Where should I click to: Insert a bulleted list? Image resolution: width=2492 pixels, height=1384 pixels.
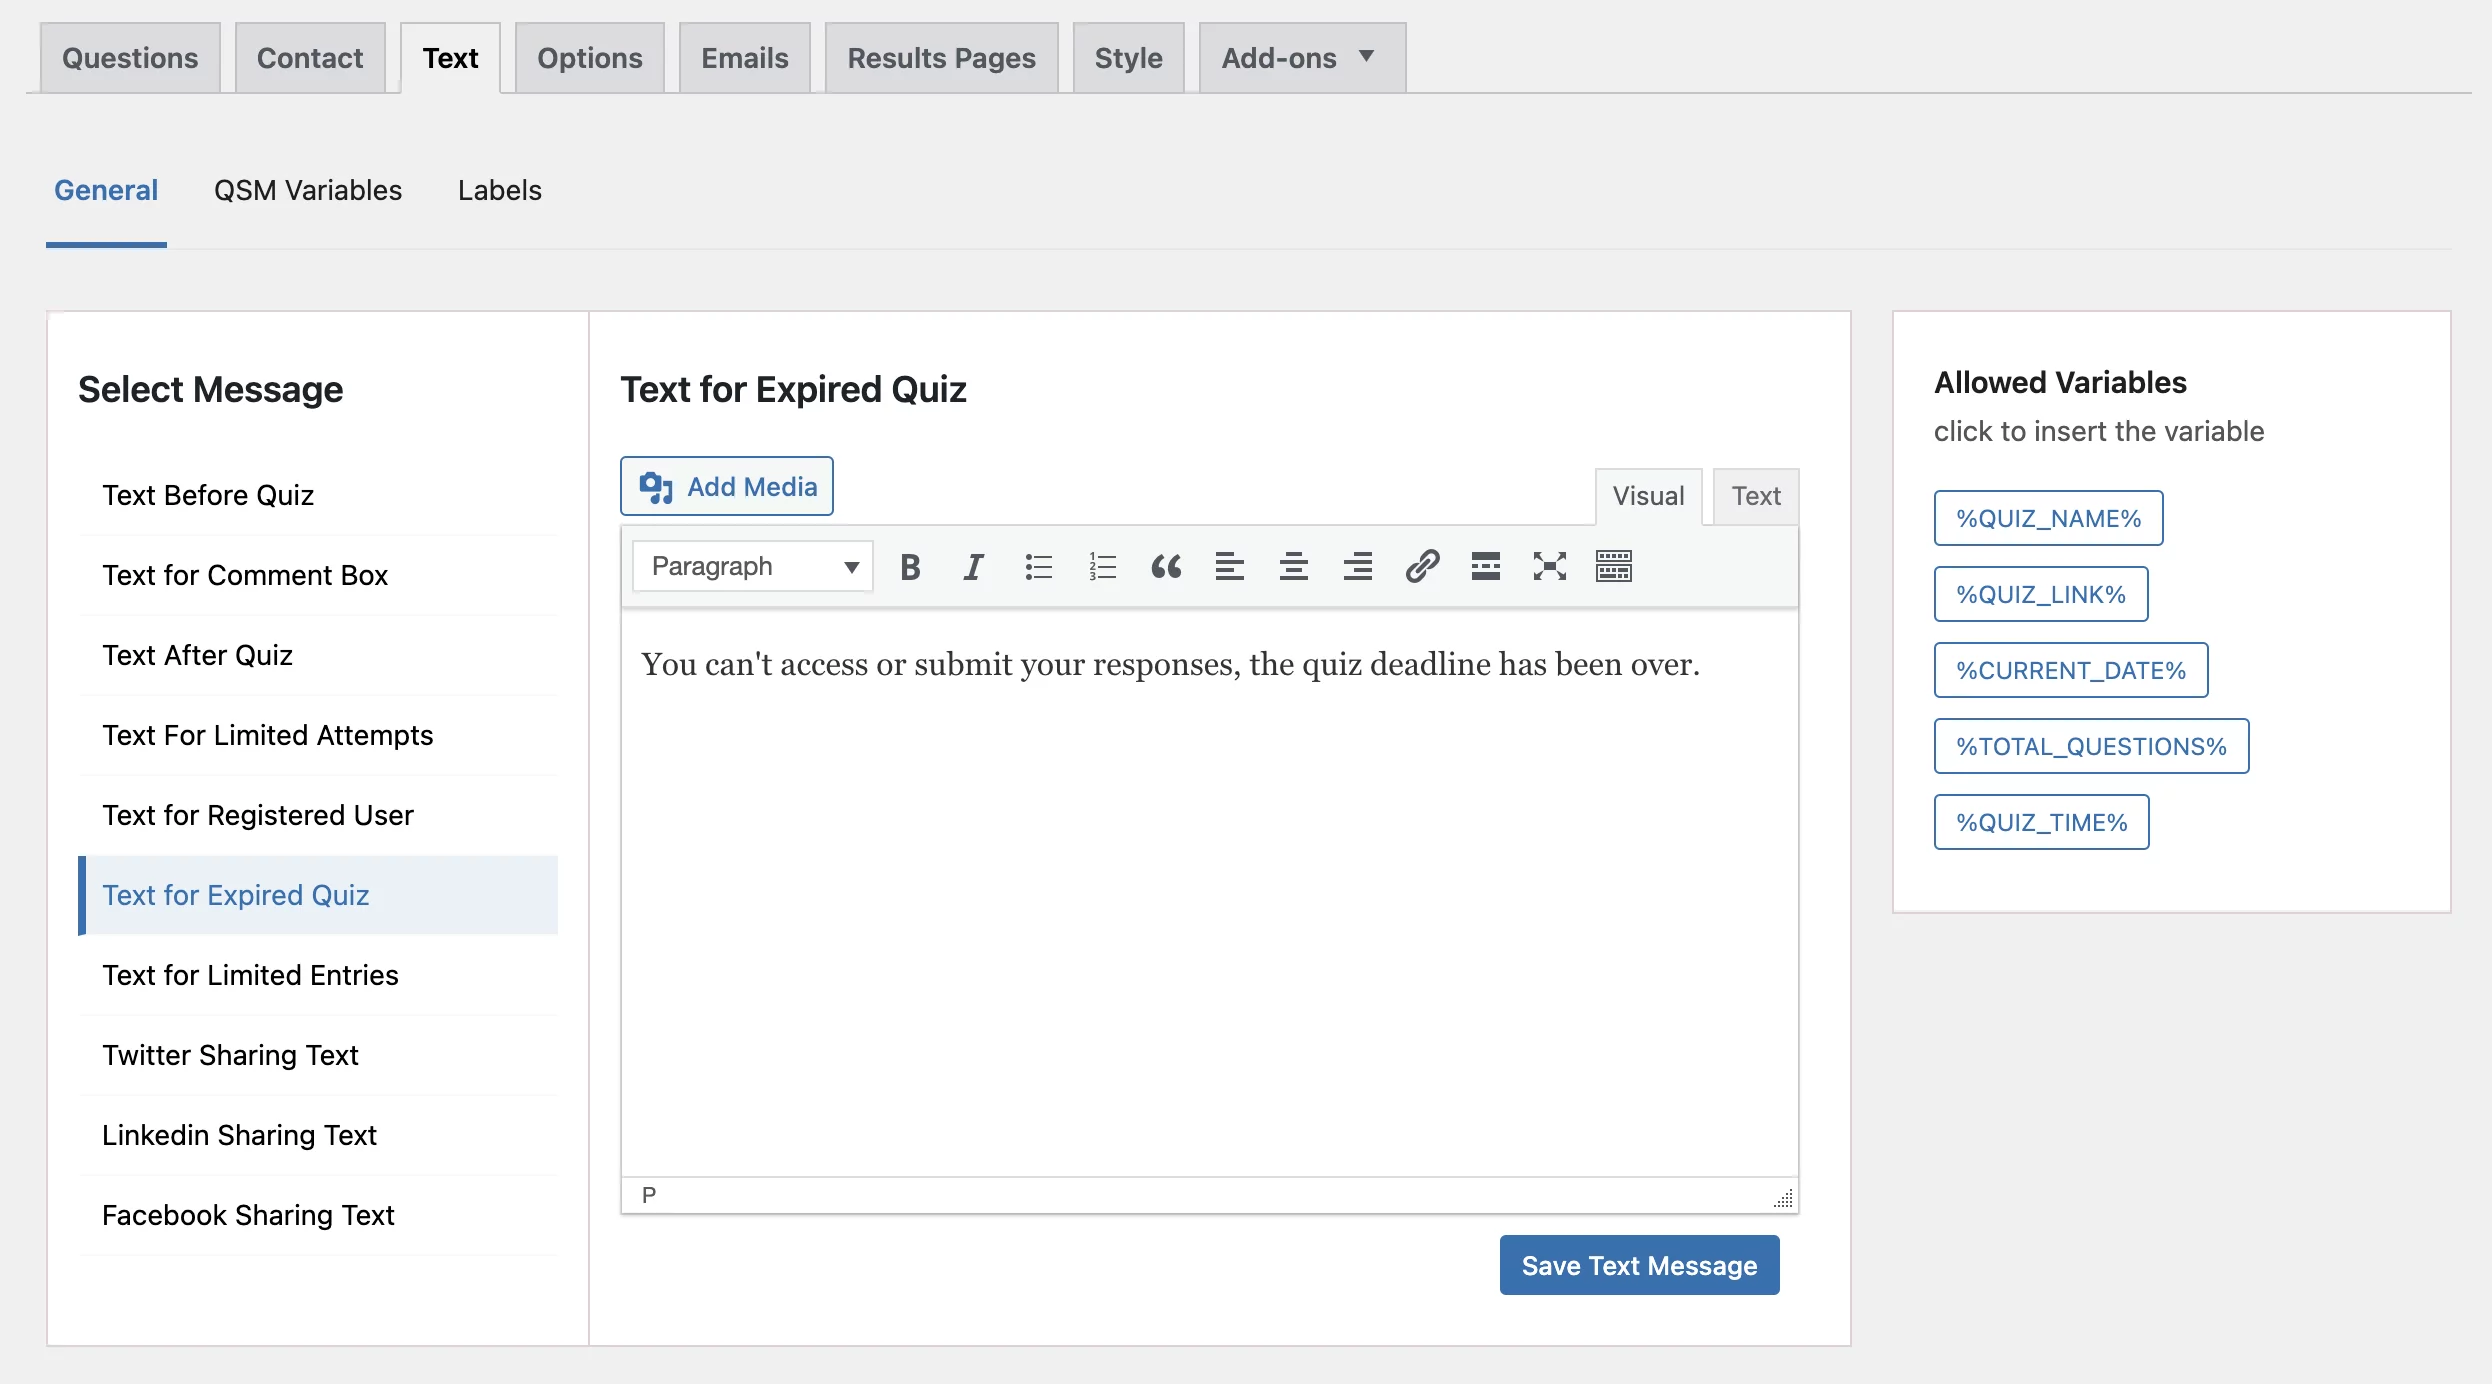[1038, 567]
